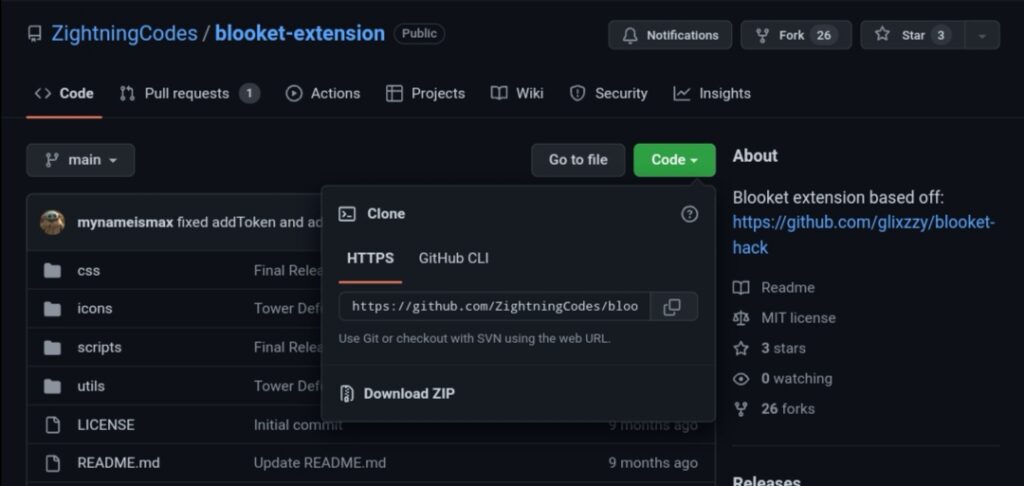Click the Notifications bell button

(670, 35)
